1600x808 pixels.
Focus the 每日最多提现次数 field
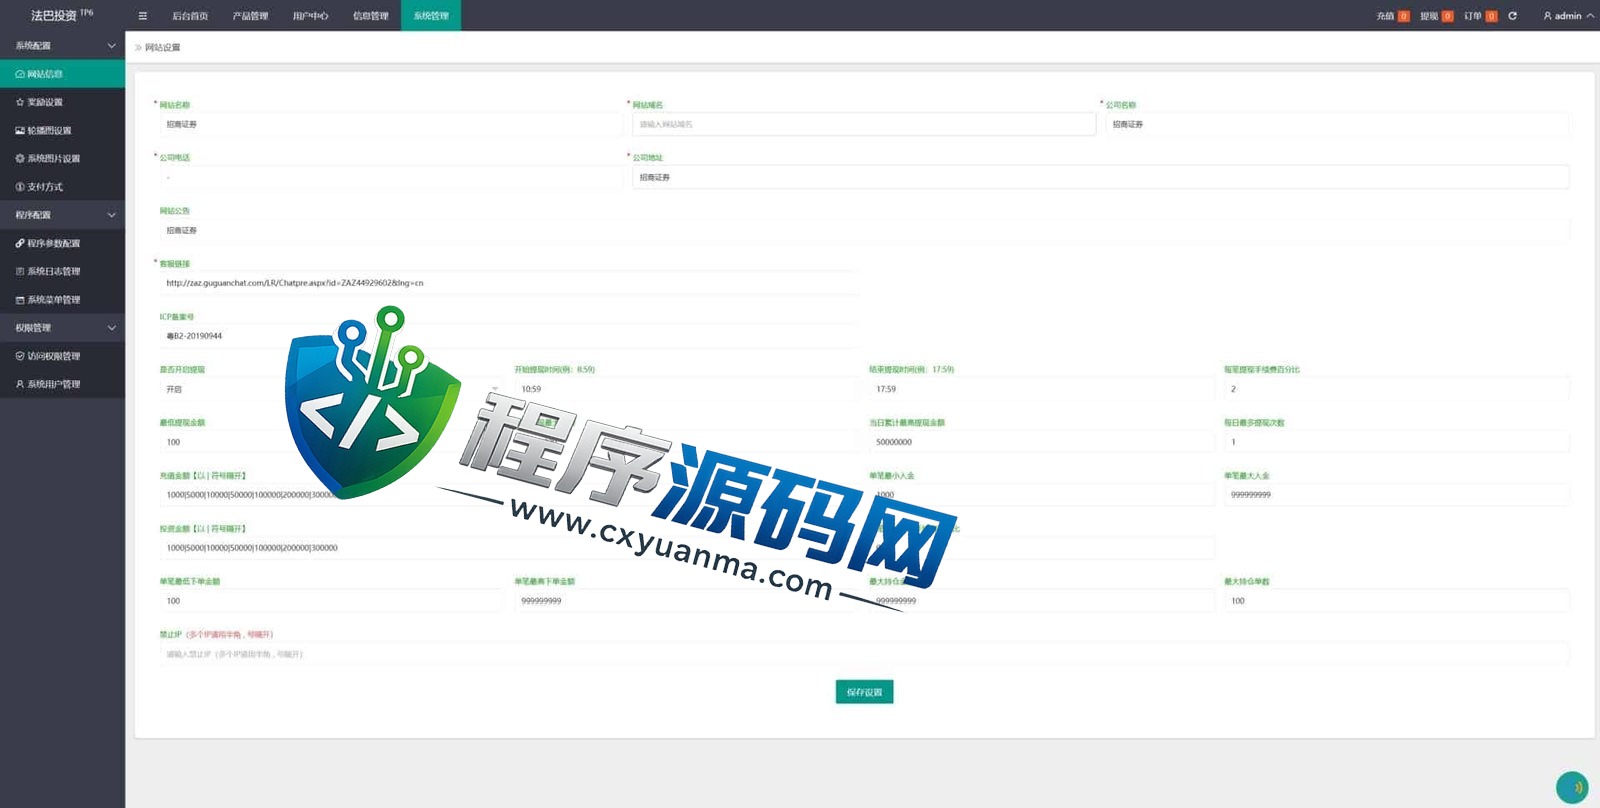coord(1396,442)
